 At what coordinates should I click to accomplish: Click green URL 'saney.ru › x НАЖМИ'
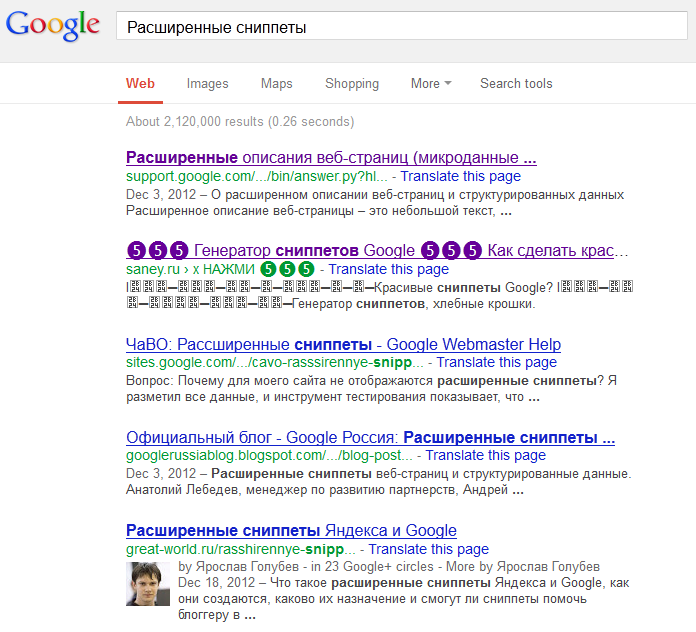pos(220,269)
